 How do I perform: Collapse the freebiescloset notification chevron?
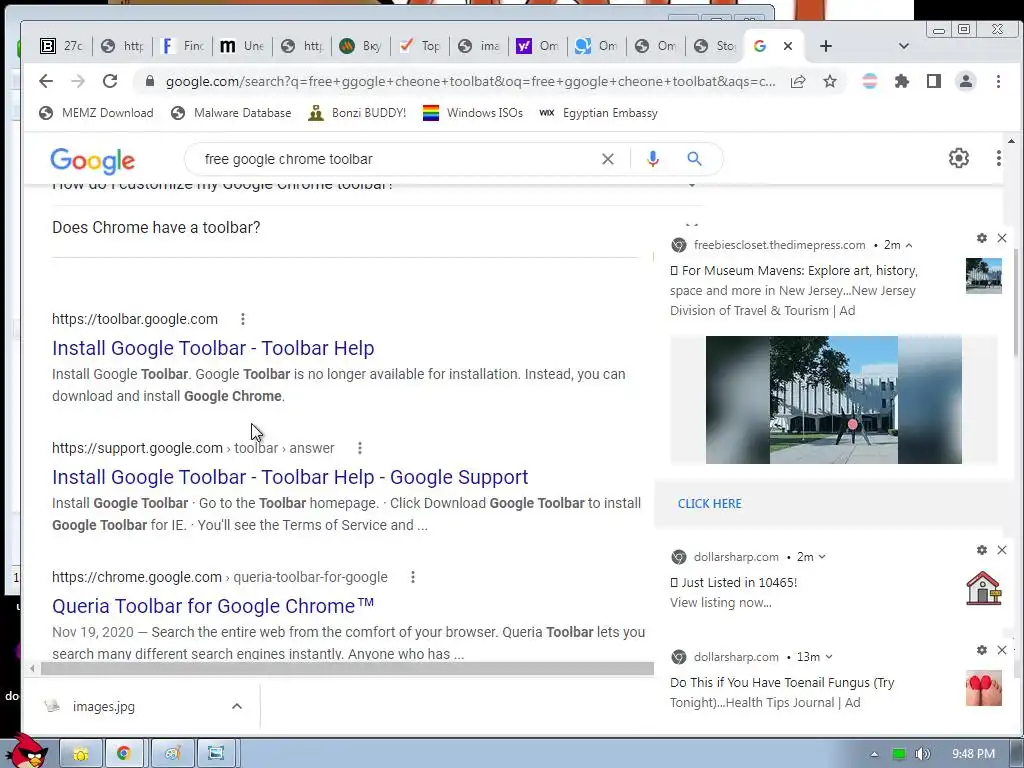point(909,246)
